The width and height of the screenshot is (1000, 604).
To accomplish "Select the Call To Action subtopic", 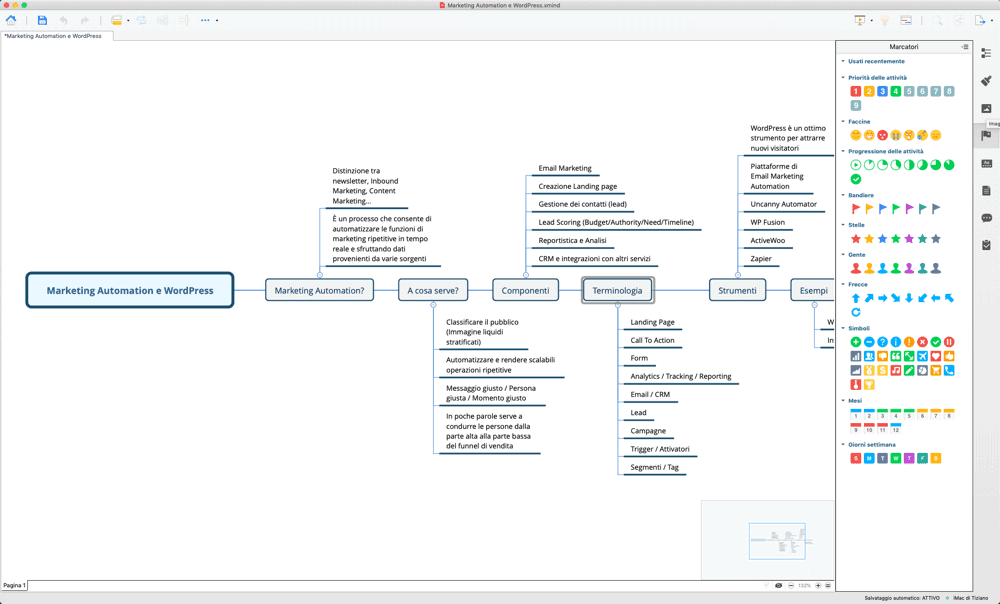I will (x=652, y=341).
